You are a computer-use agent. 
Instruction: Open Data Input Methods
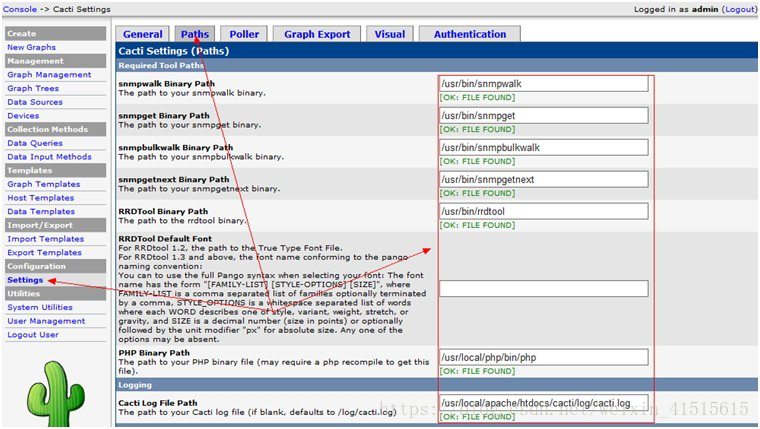(x=49, y=157)
